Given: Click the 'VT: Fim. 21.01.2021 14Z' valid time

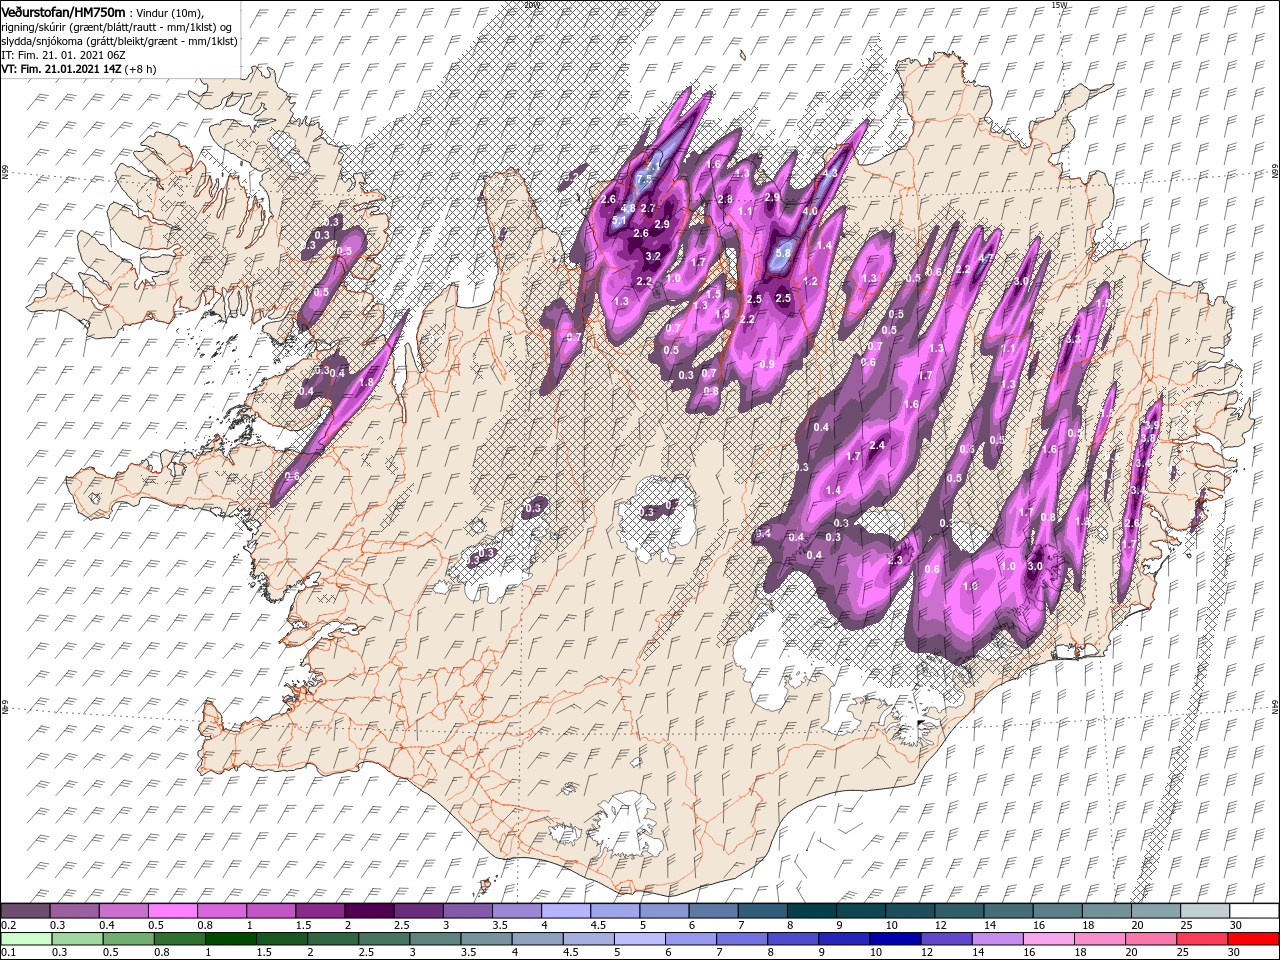Looking at the screenshot, I should click(61, 69).
